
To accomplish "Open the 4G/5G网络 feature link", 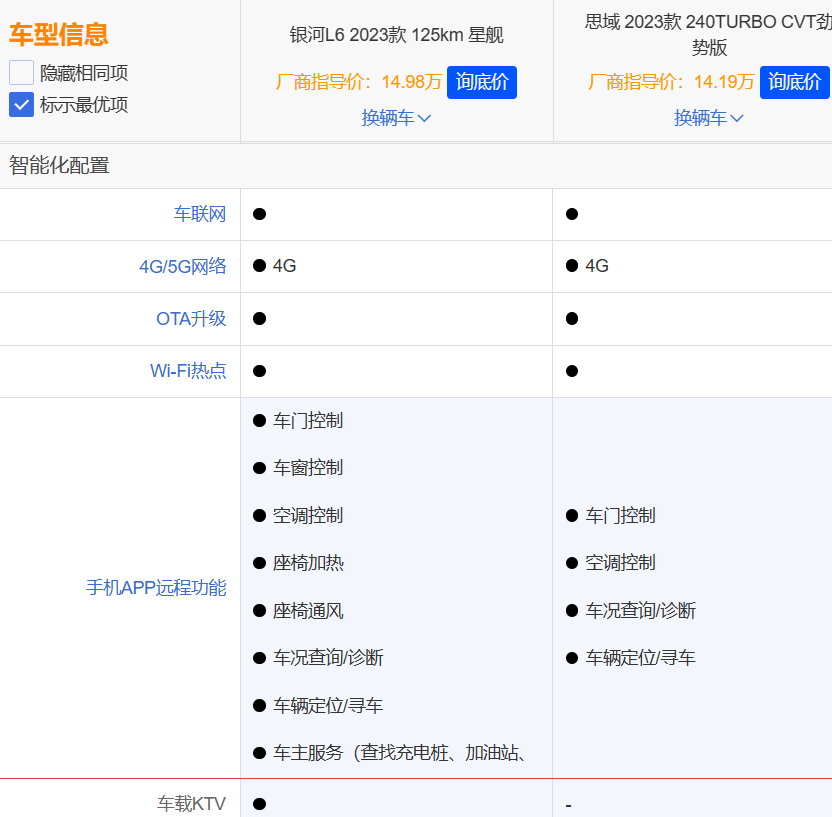I will pyautogui.click(x=182, y=266).
